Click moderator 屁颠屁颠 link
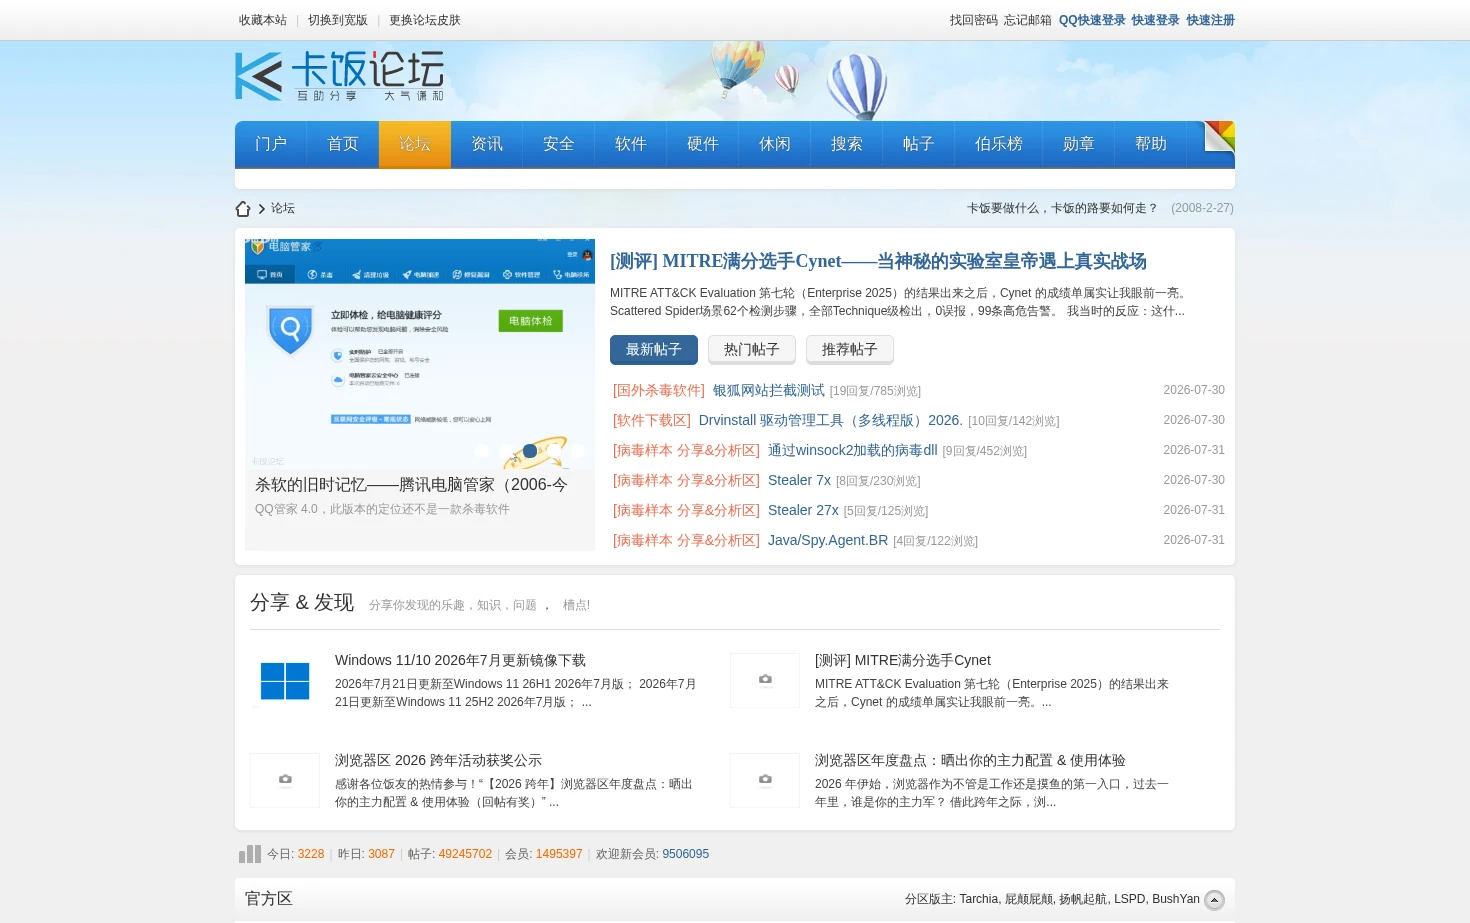Viewport: 1470px width, 923px height. [x=1029, y=899]
